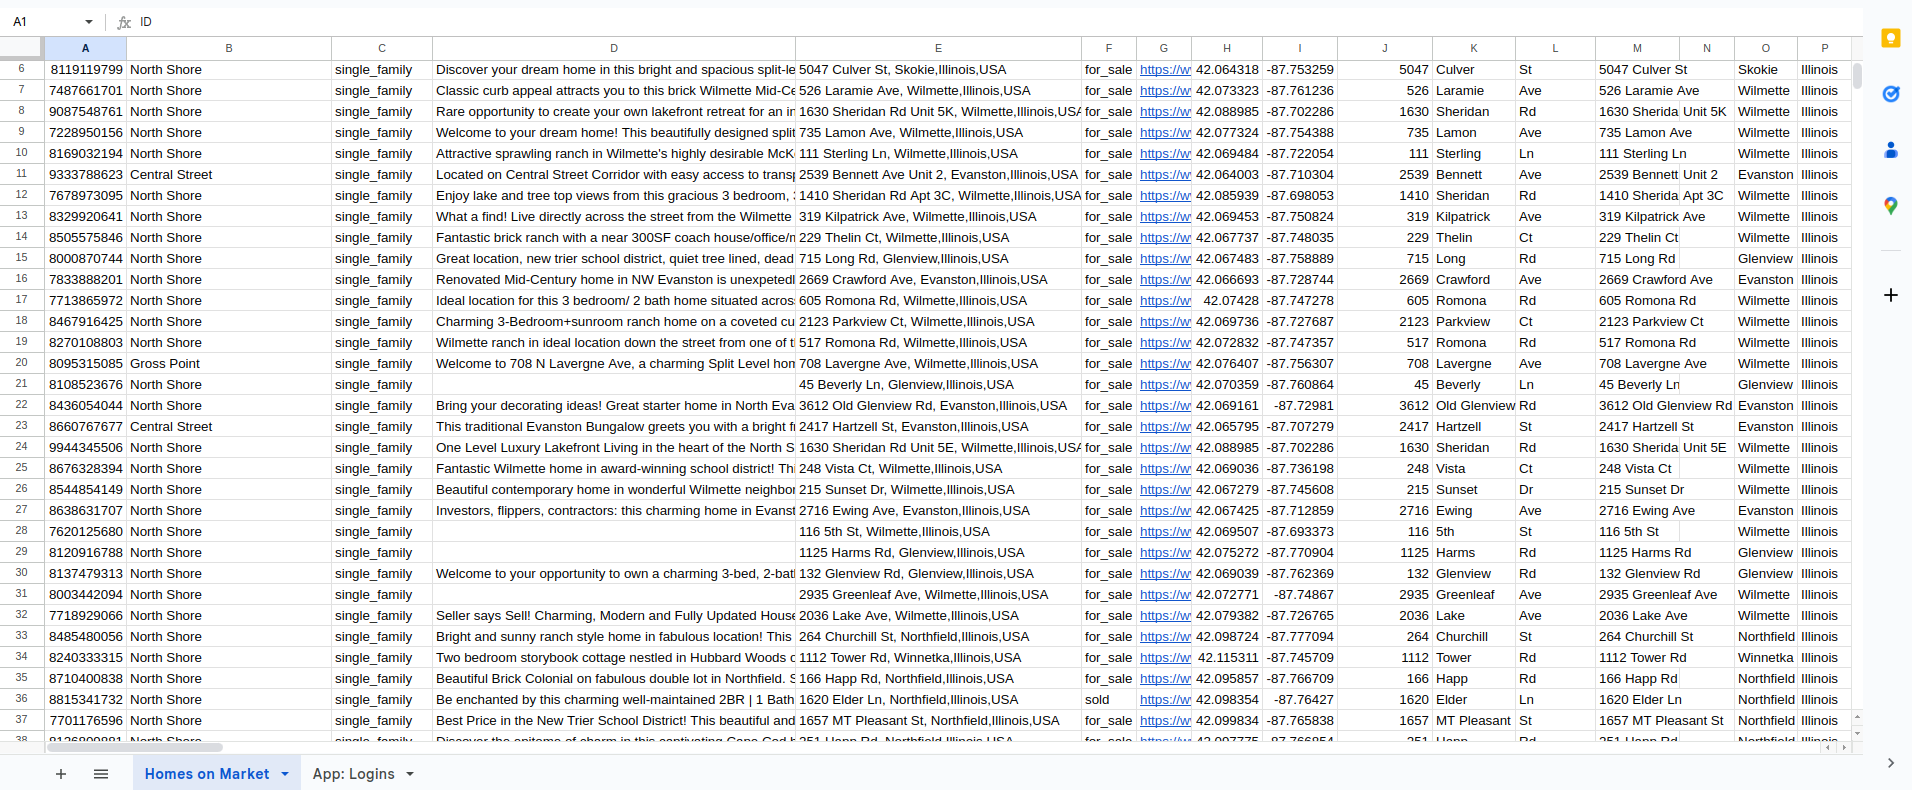Select cell with ID 8119119799
Image resolution: width=1912 pixels, height=790 pixels.
point(85,70)
